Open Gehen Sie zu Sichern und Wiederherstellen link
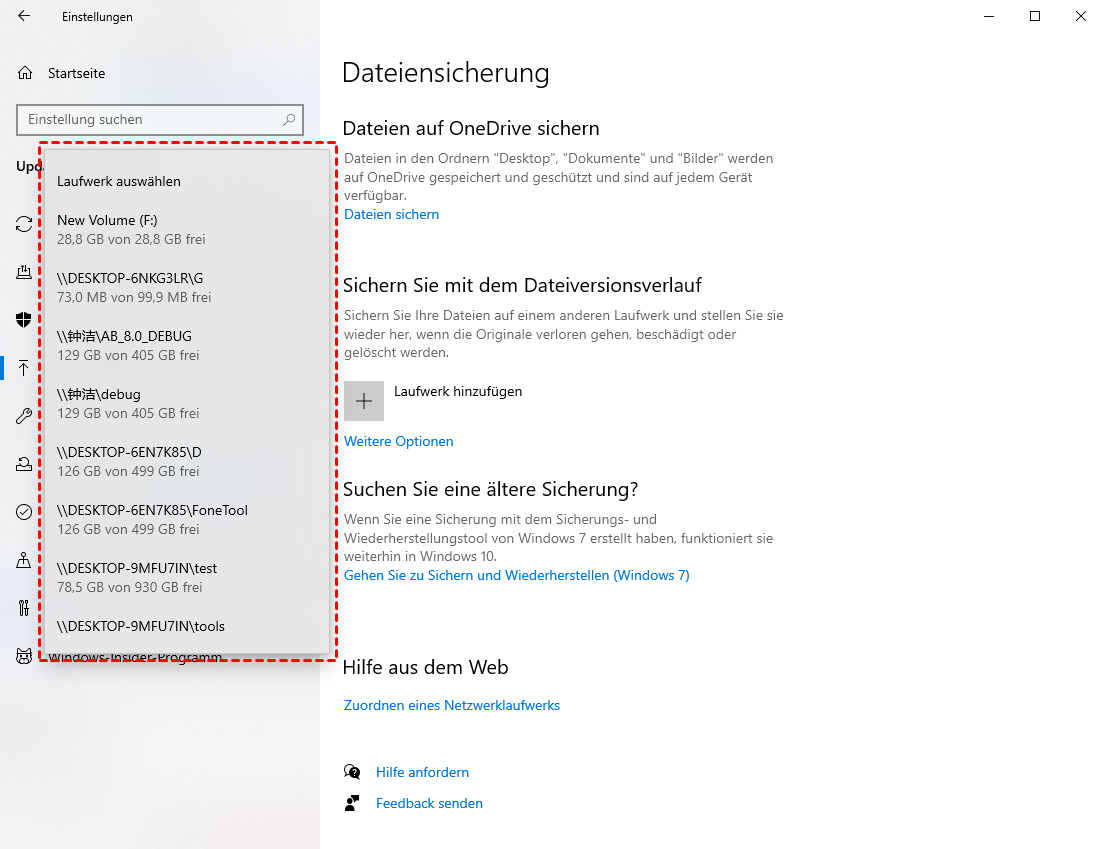Image resolution: width=1104 pixels, height=849 pixels. tap(516, 575)
